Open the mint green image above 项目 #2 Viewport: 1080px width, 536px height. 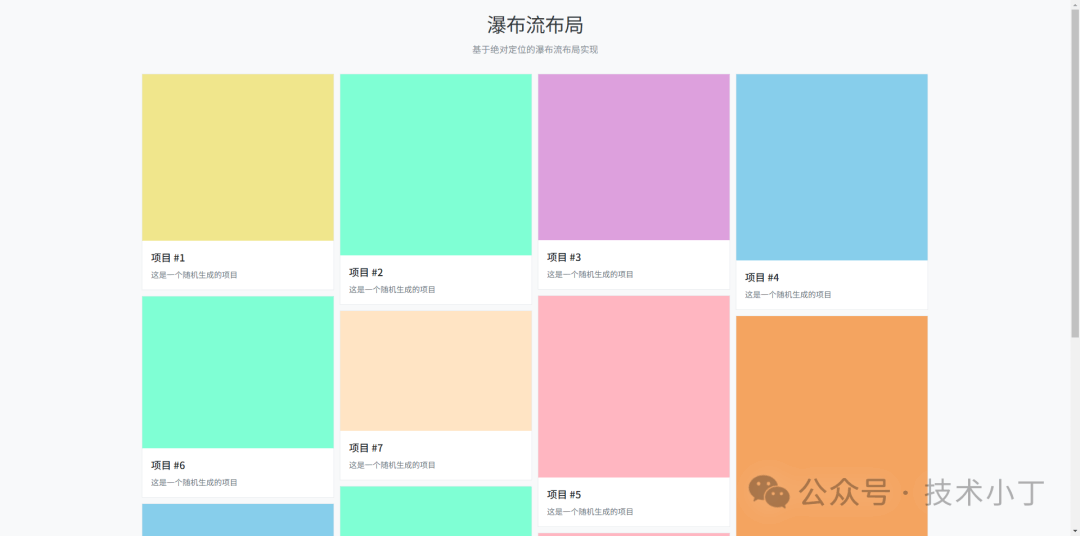click(436, 164)
